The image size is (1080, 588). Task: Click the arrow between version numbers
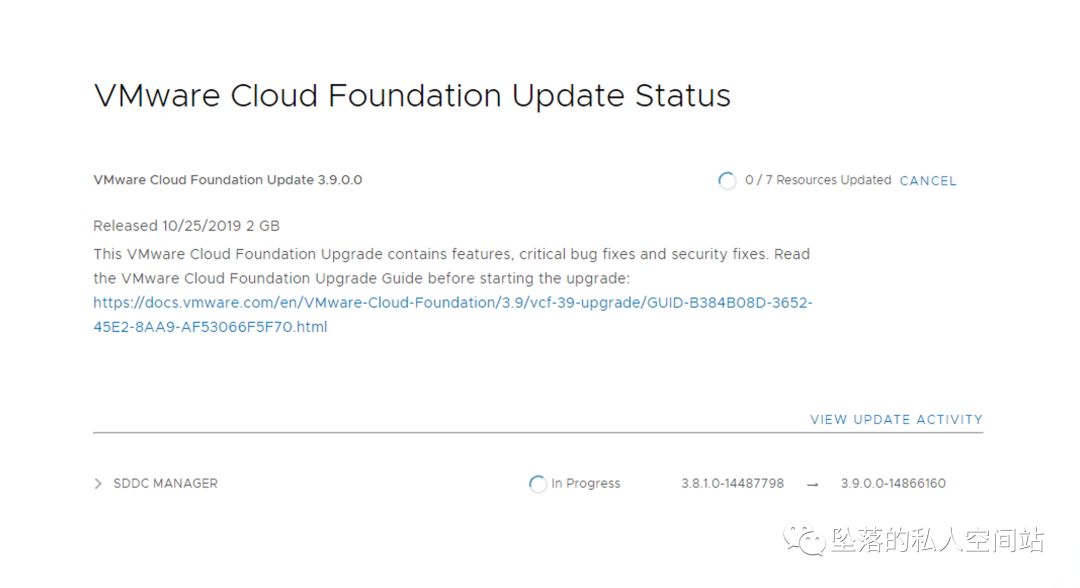[x=812, y=484]
